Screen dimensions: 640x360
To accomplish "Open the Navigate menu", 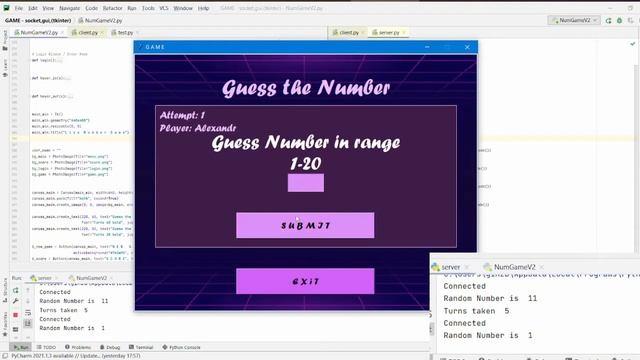I will [x=70, y=8].
